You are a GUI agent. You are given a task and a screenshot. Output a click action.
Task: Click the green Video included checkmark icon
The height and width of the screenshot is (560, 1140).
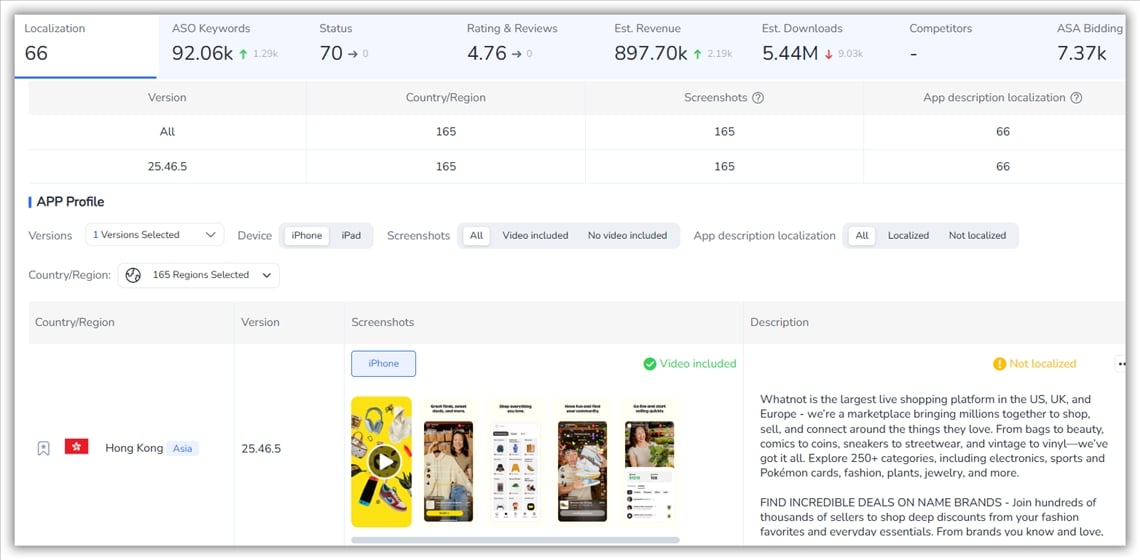tap(650, 364)
